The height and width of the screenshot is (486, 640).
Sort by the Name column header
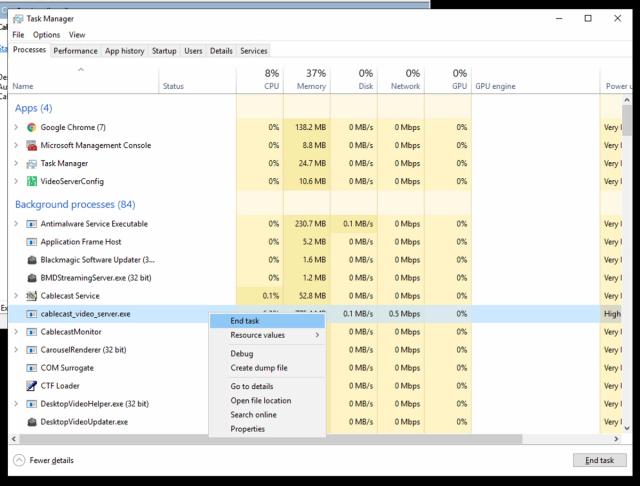tap(84, 80)
